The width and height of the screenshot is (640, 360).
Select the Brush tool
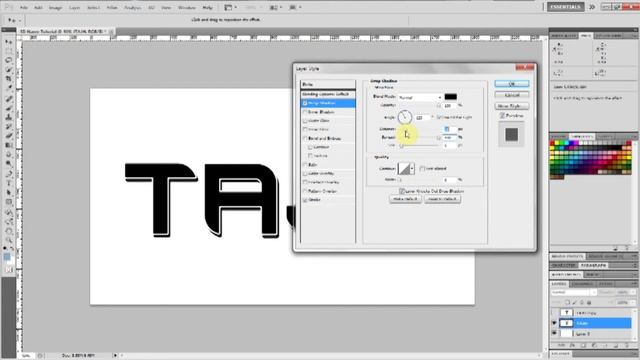click(8, 108)
